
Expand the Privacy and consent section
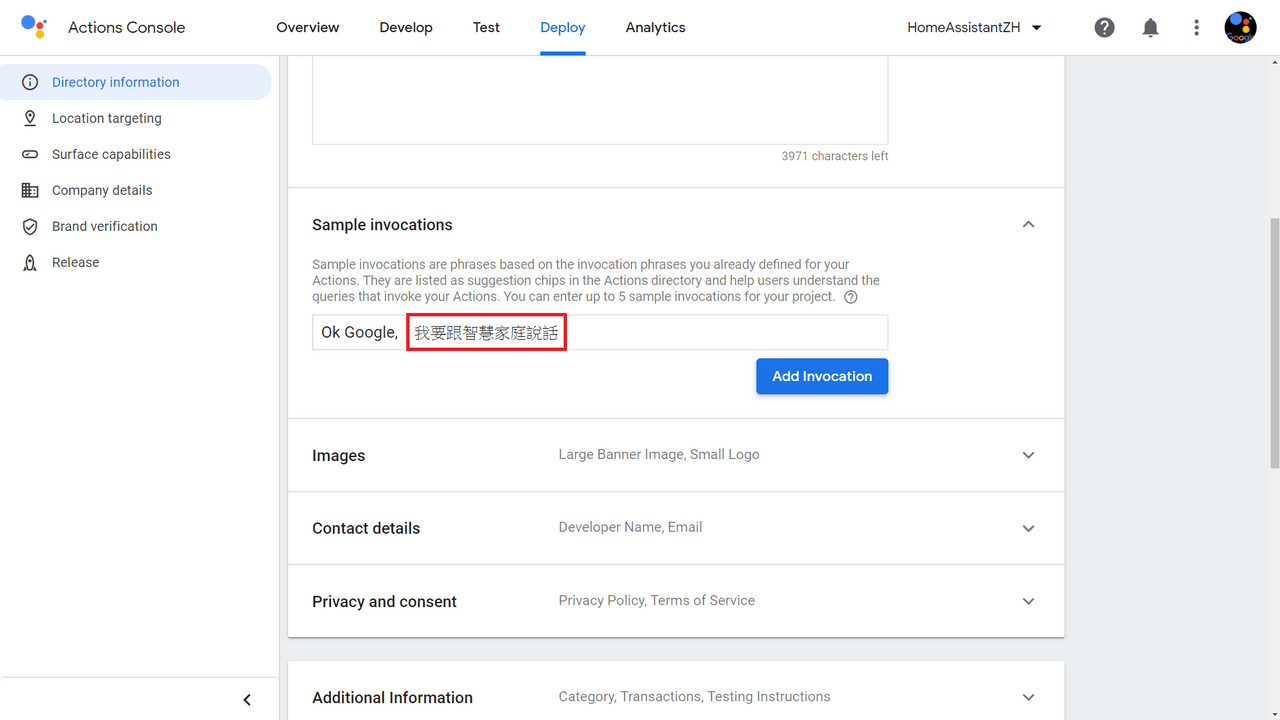1028,601
